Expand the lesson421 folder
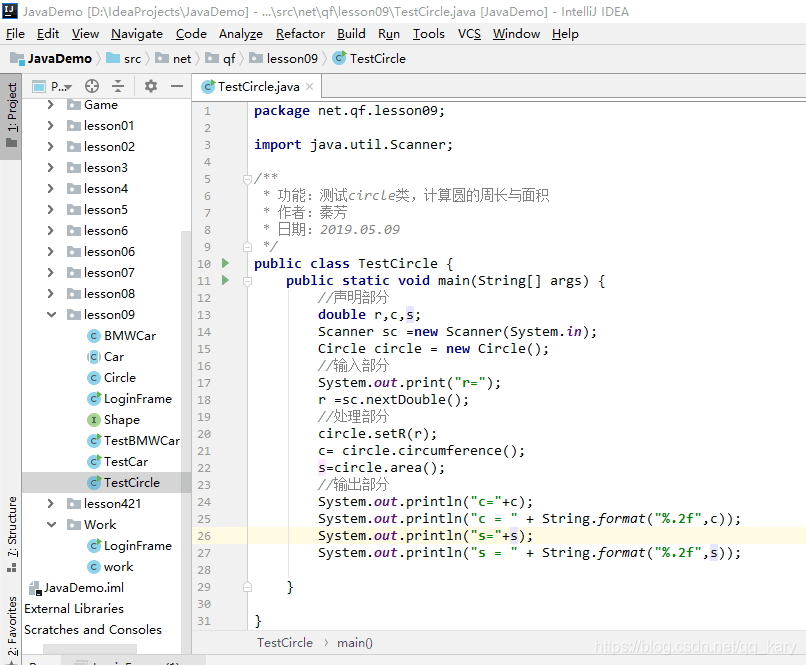This screenshot has width=806, height=665. (50, 504)
